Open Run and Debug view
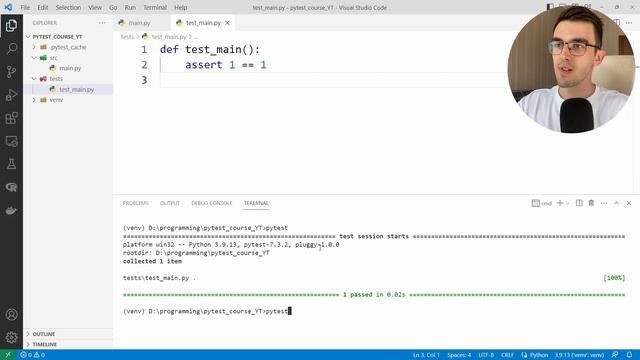The image size is (640, 360). tap(11, 95)
